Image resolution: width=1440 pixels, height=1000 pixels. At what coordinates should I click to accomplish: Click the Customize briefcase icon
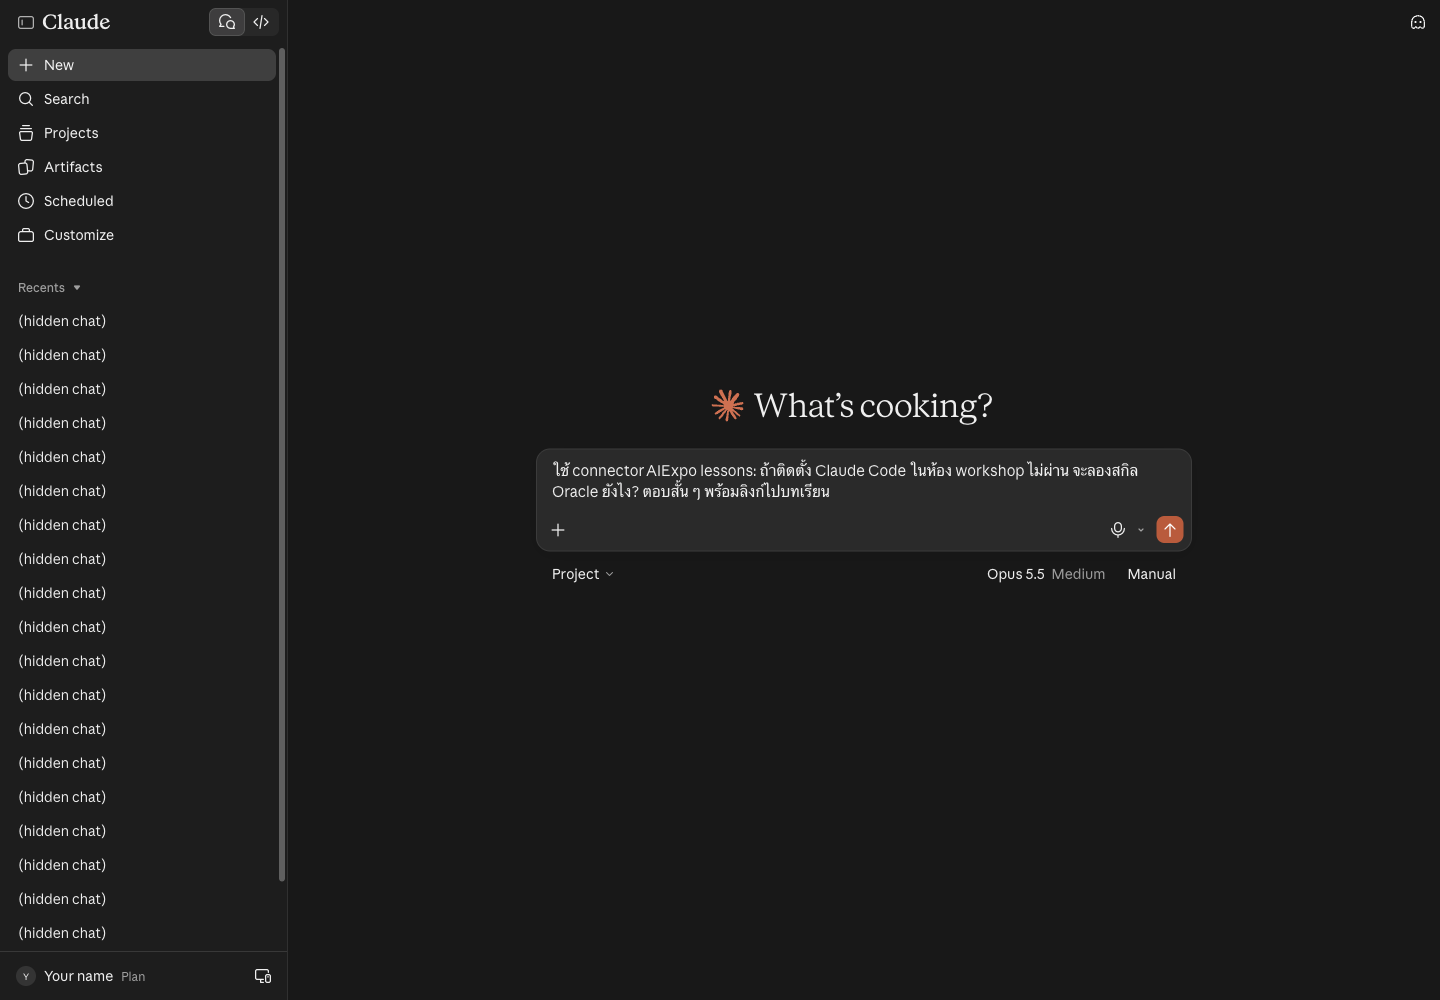coord(26,235)
